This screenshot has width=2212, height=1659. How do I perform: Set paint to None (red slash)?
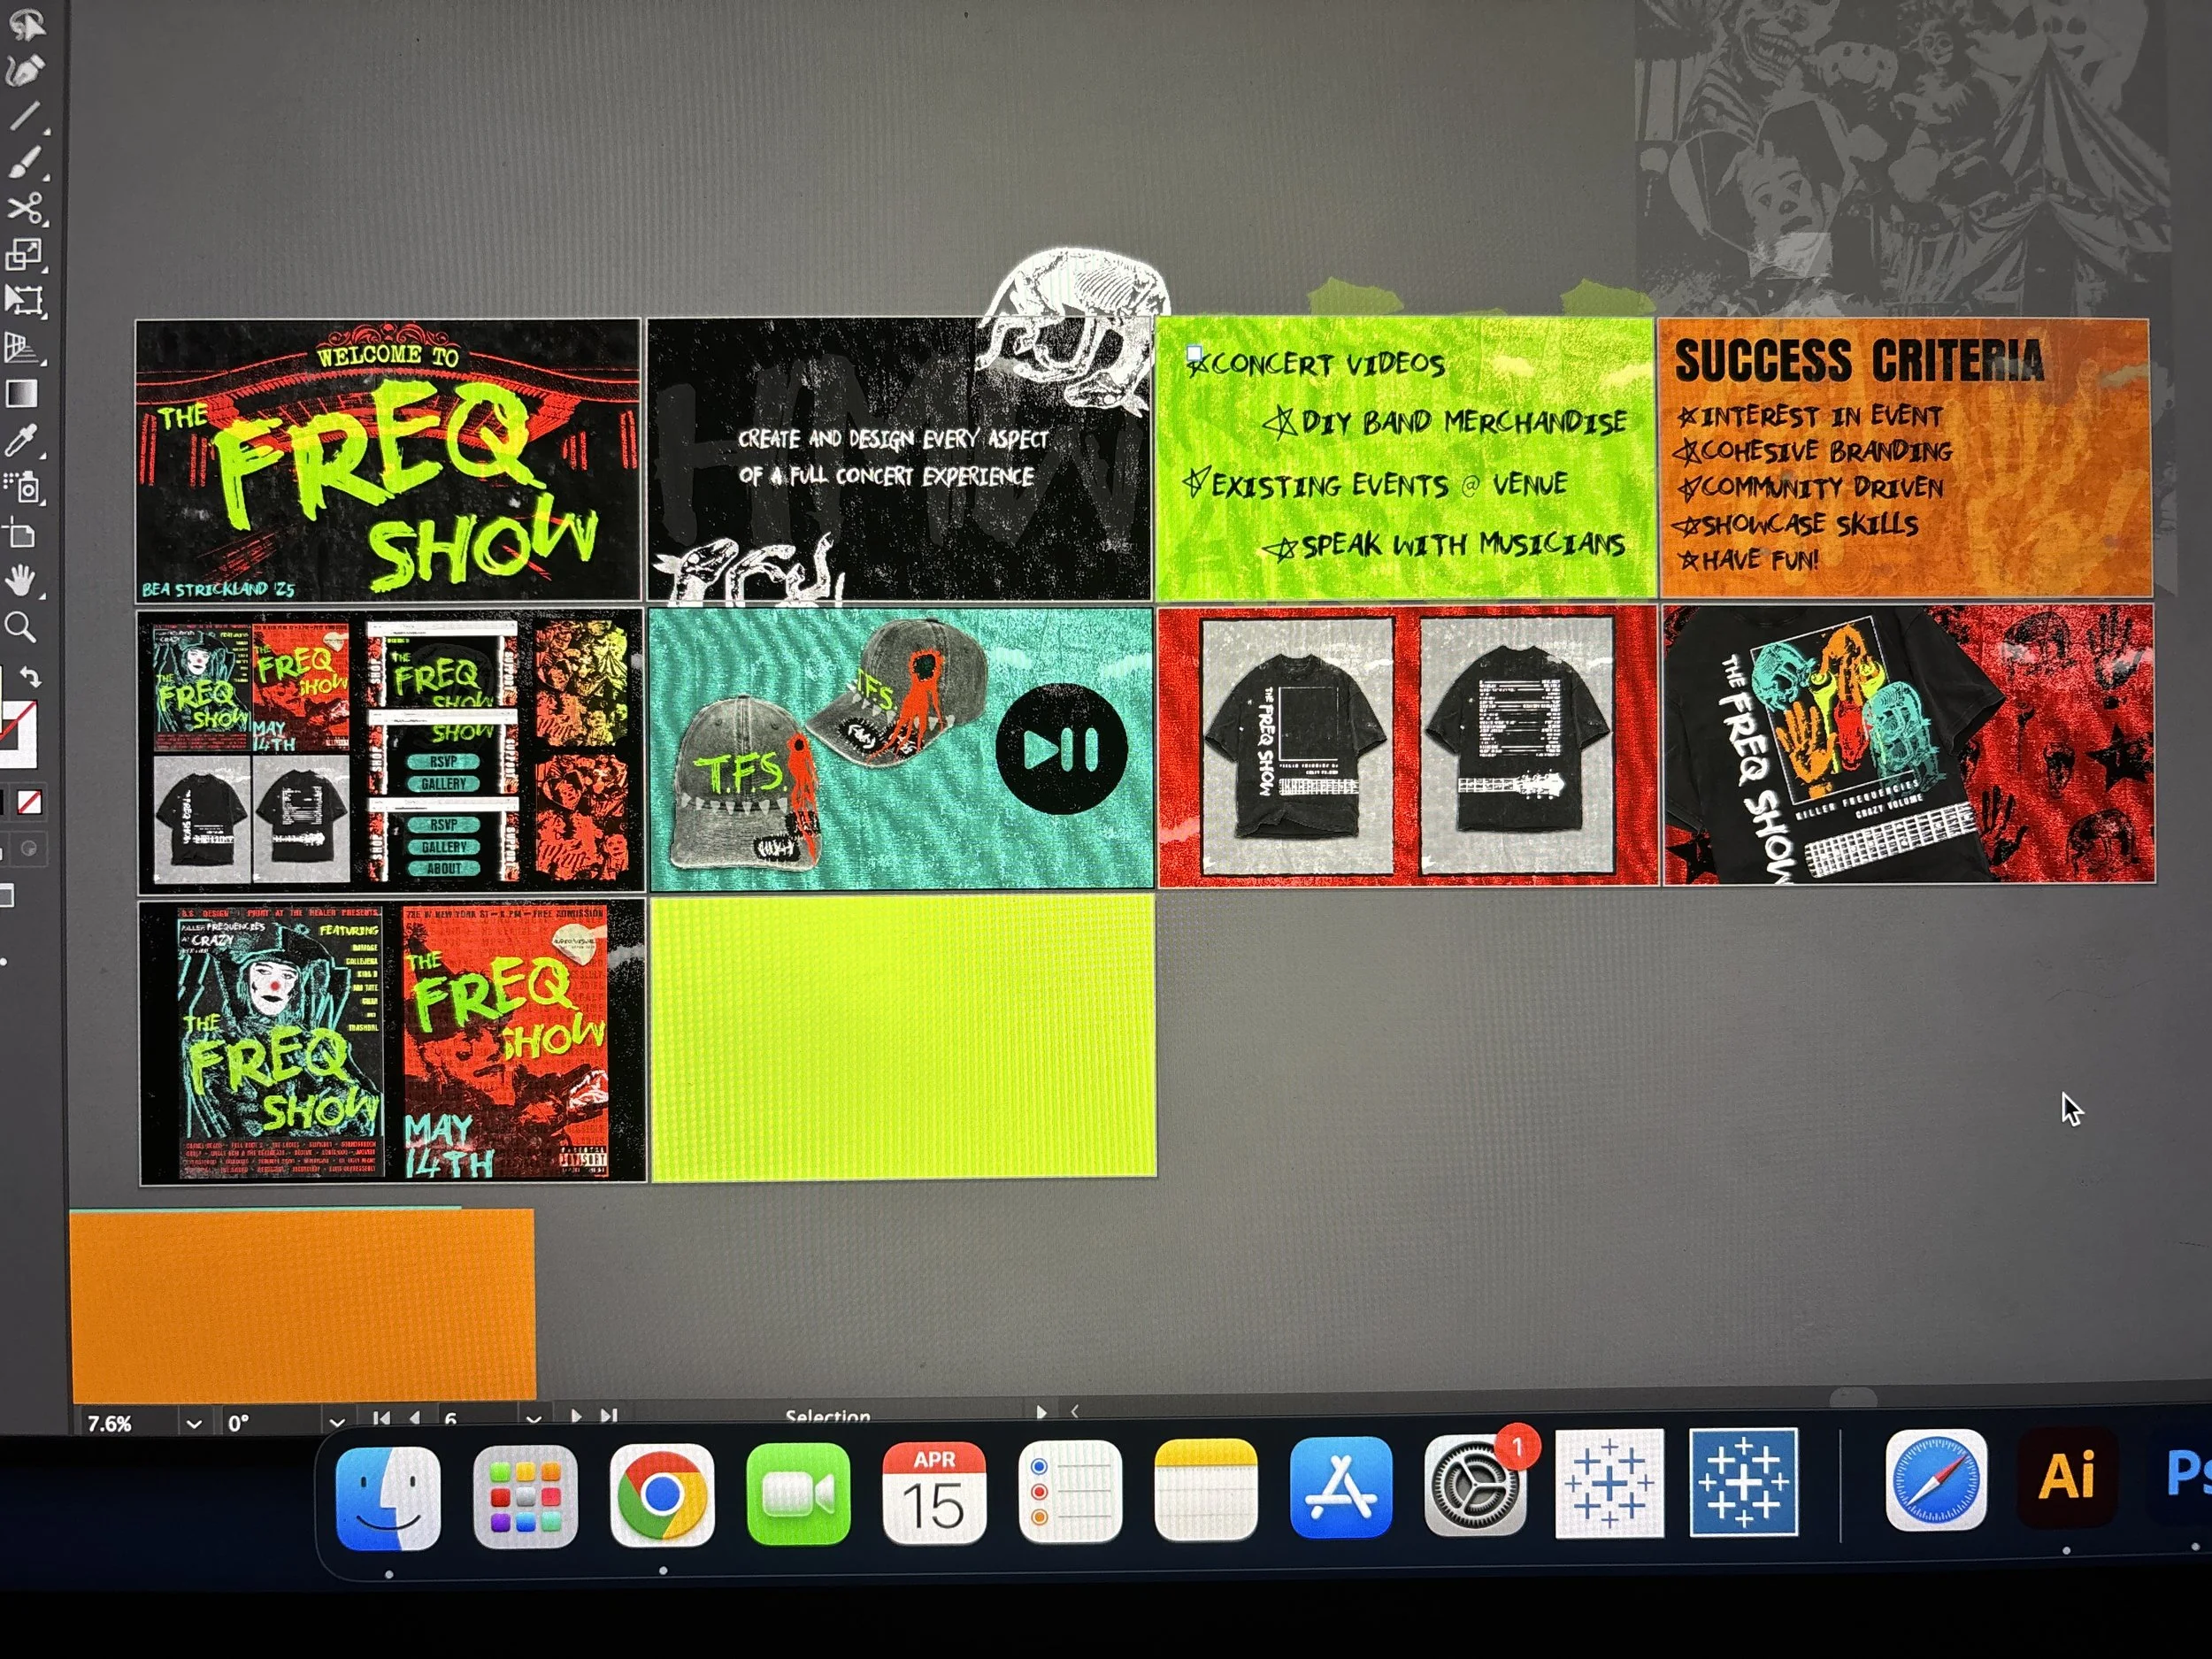(x=30, y=802)
